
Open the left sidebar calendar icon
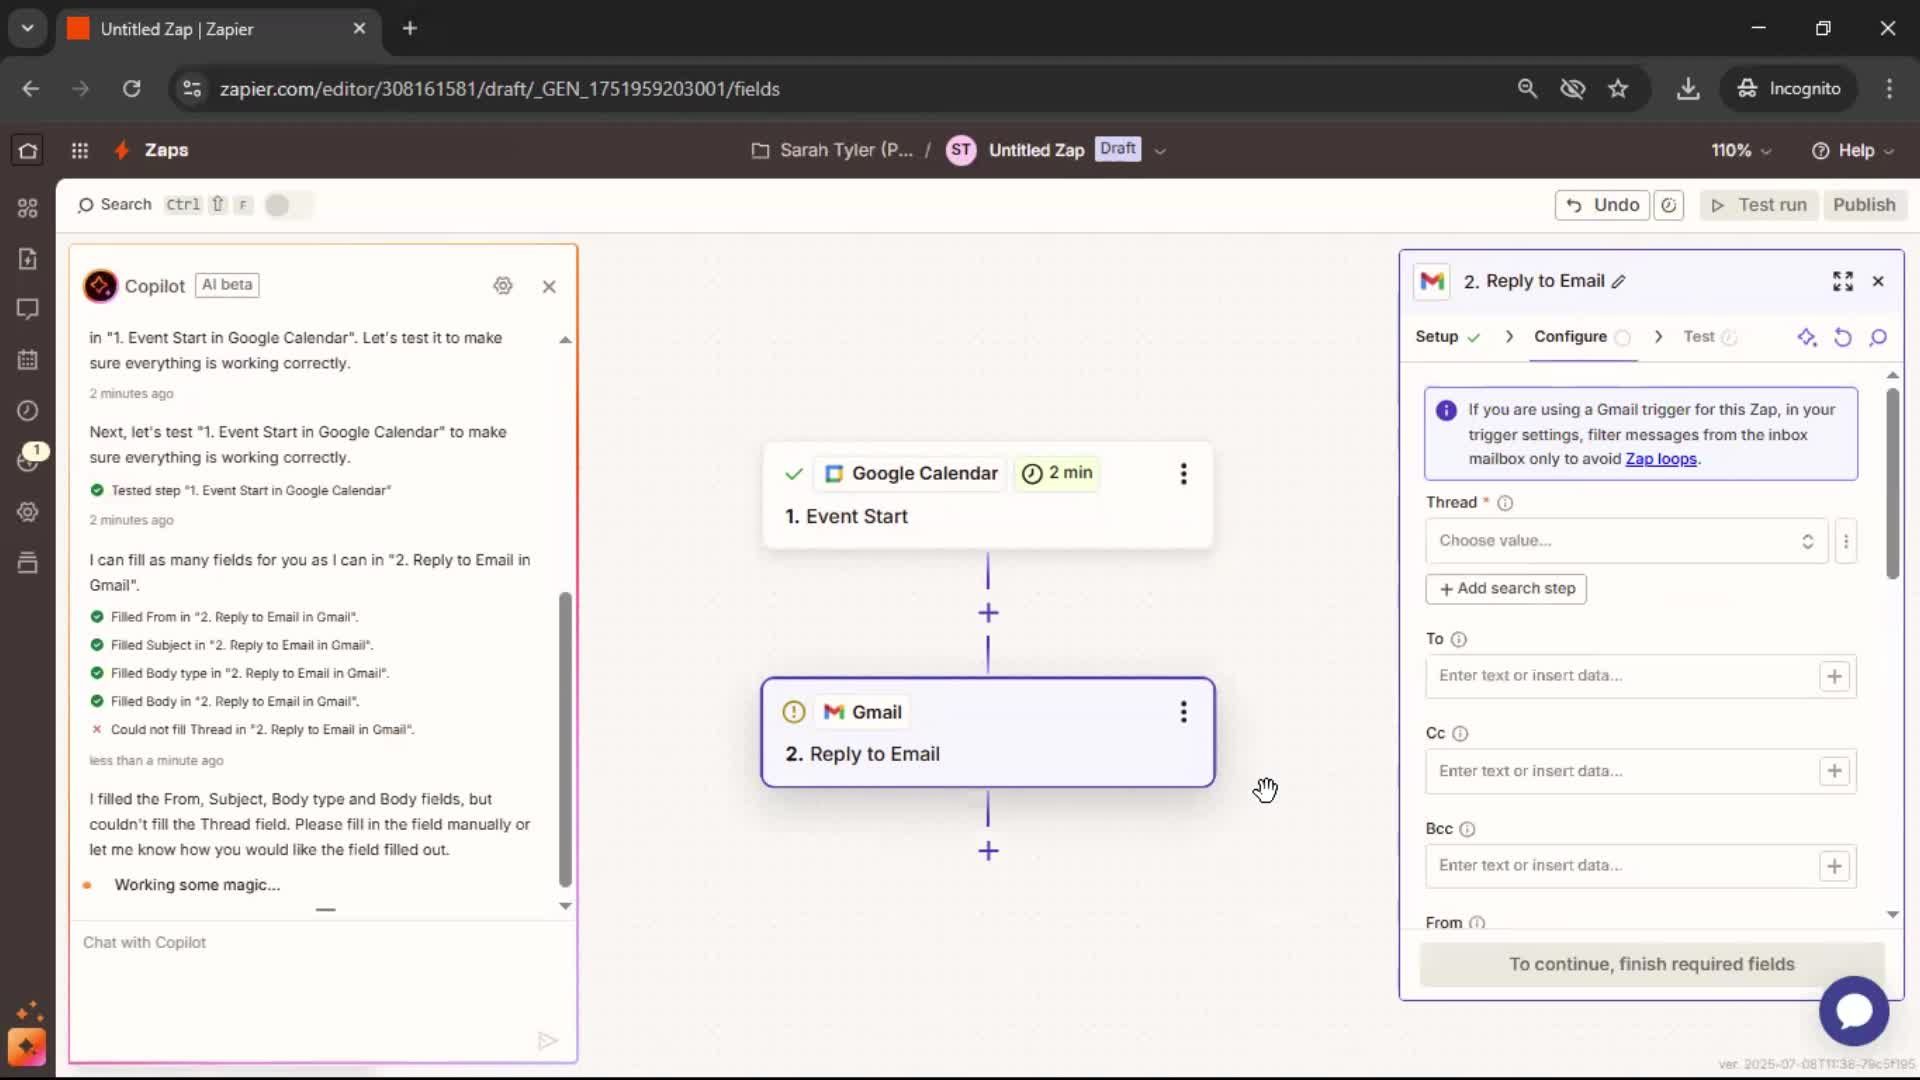point(28,359)
